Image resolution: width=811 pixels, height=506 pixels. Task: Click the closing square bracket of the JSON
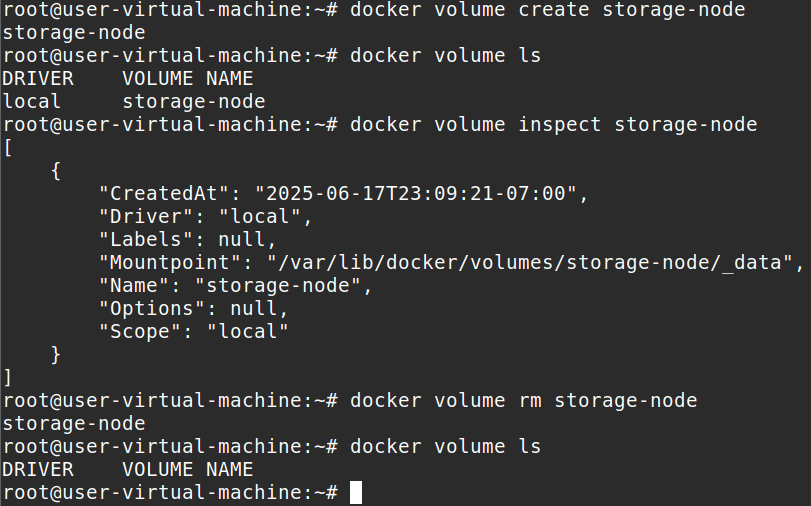9,378
